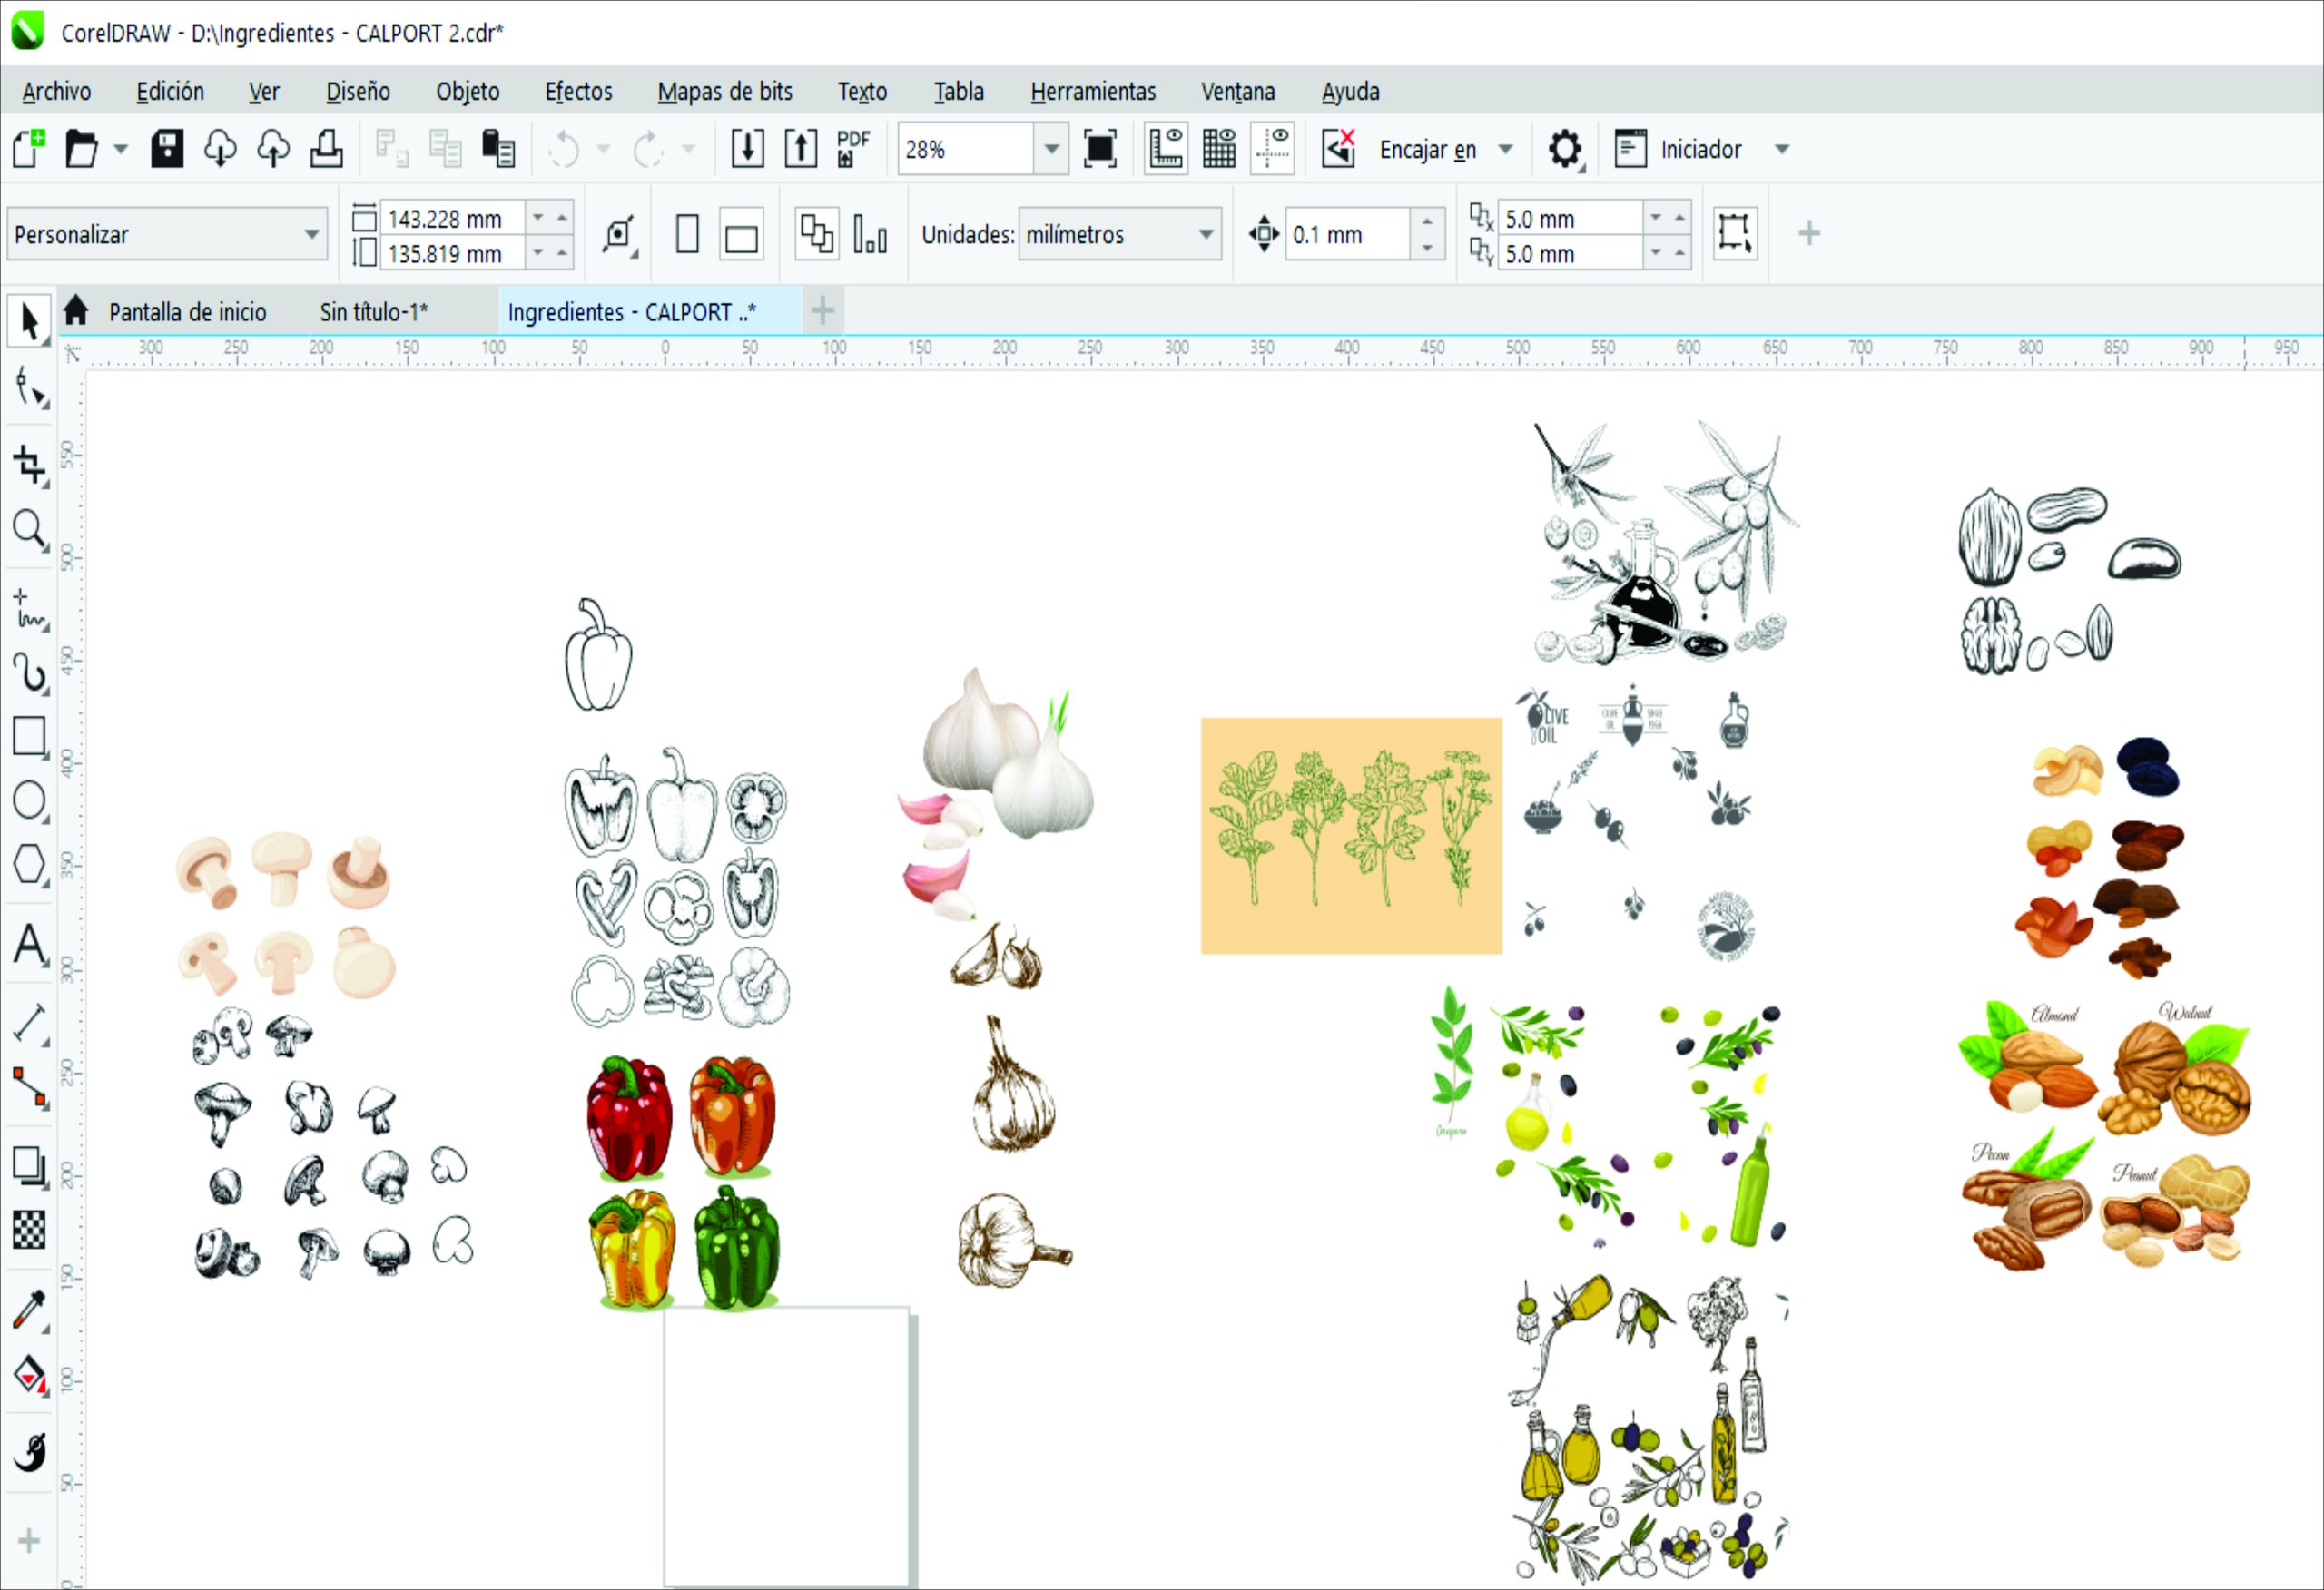This screenshot has height=1590, width=2324.
Task: Select the Transparency checkerboard tool
Action: (x=29, y=1230)
